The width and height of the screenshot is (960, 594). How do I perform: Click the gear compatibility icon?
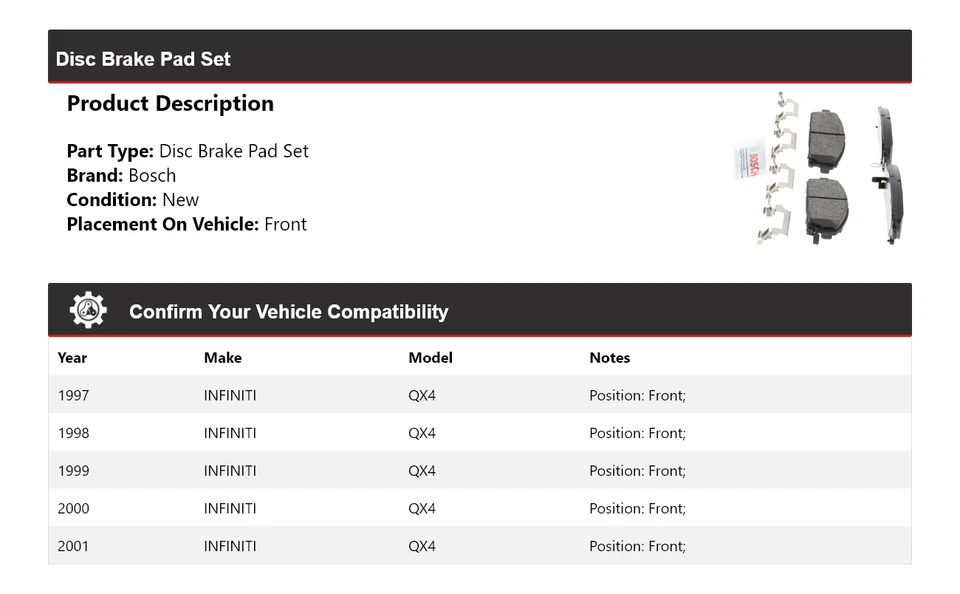tap(88, 310)
